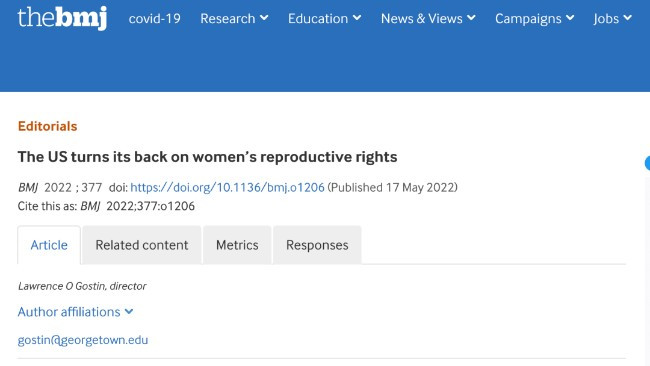Open the covid-19 menu link
The image size is (650, 366).
point(155,19)
